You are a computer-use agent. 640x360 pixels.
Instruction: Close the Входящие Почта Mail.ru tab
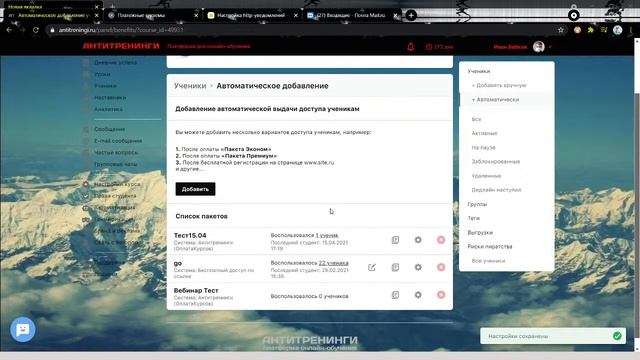[x=396, y=16]
